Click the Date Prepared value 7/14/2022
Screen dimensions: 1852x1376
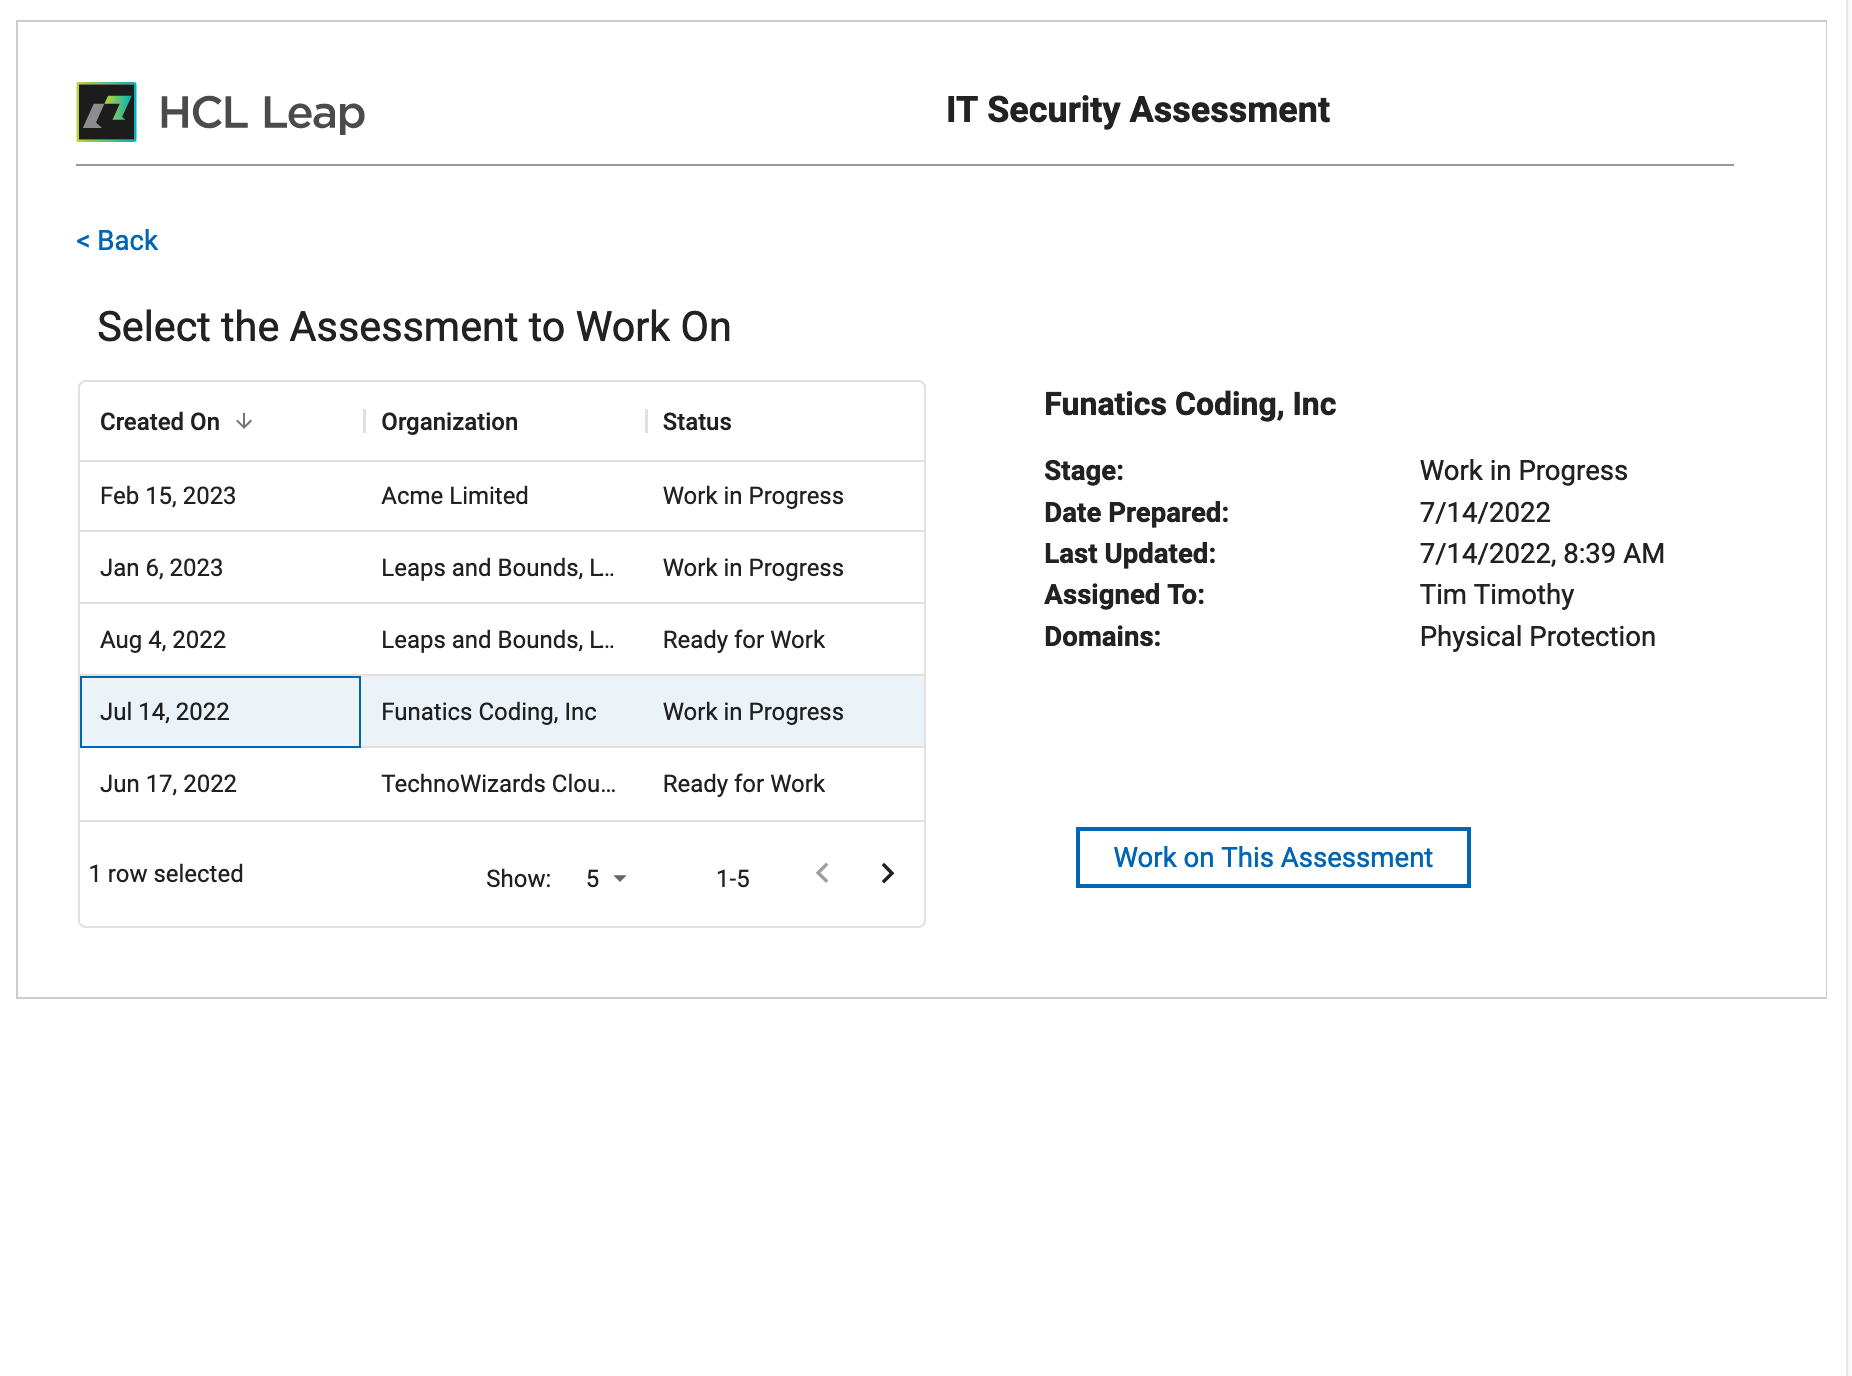click(1485, 513)
